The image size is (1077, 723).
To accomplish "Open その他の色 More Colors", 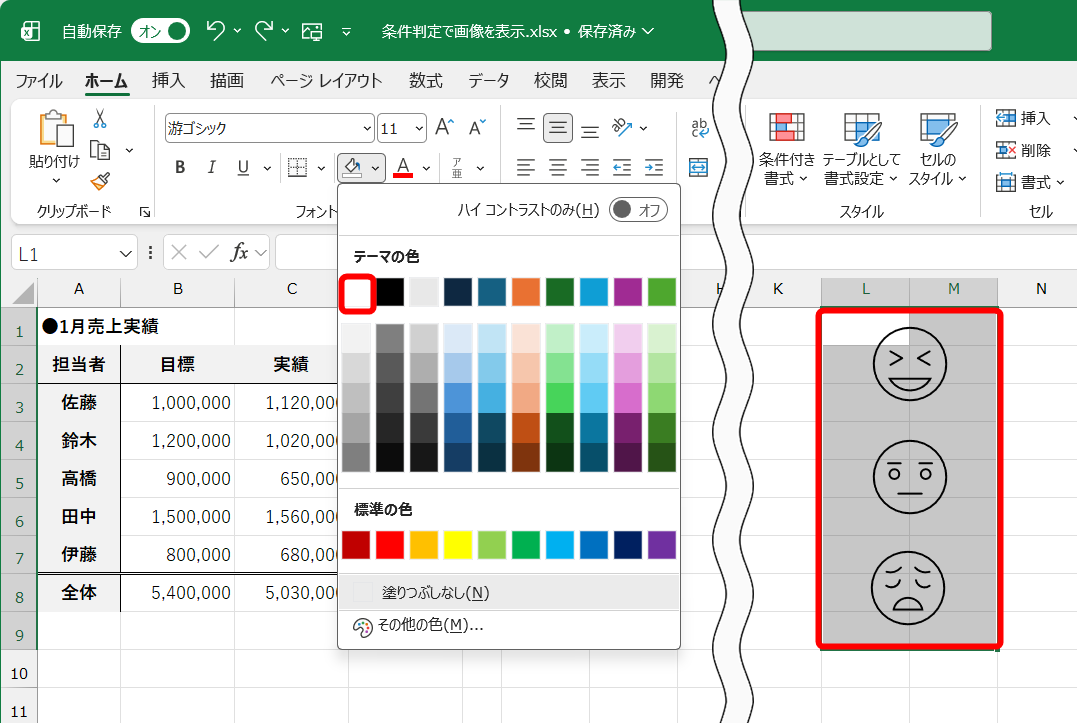I will 508,626.
